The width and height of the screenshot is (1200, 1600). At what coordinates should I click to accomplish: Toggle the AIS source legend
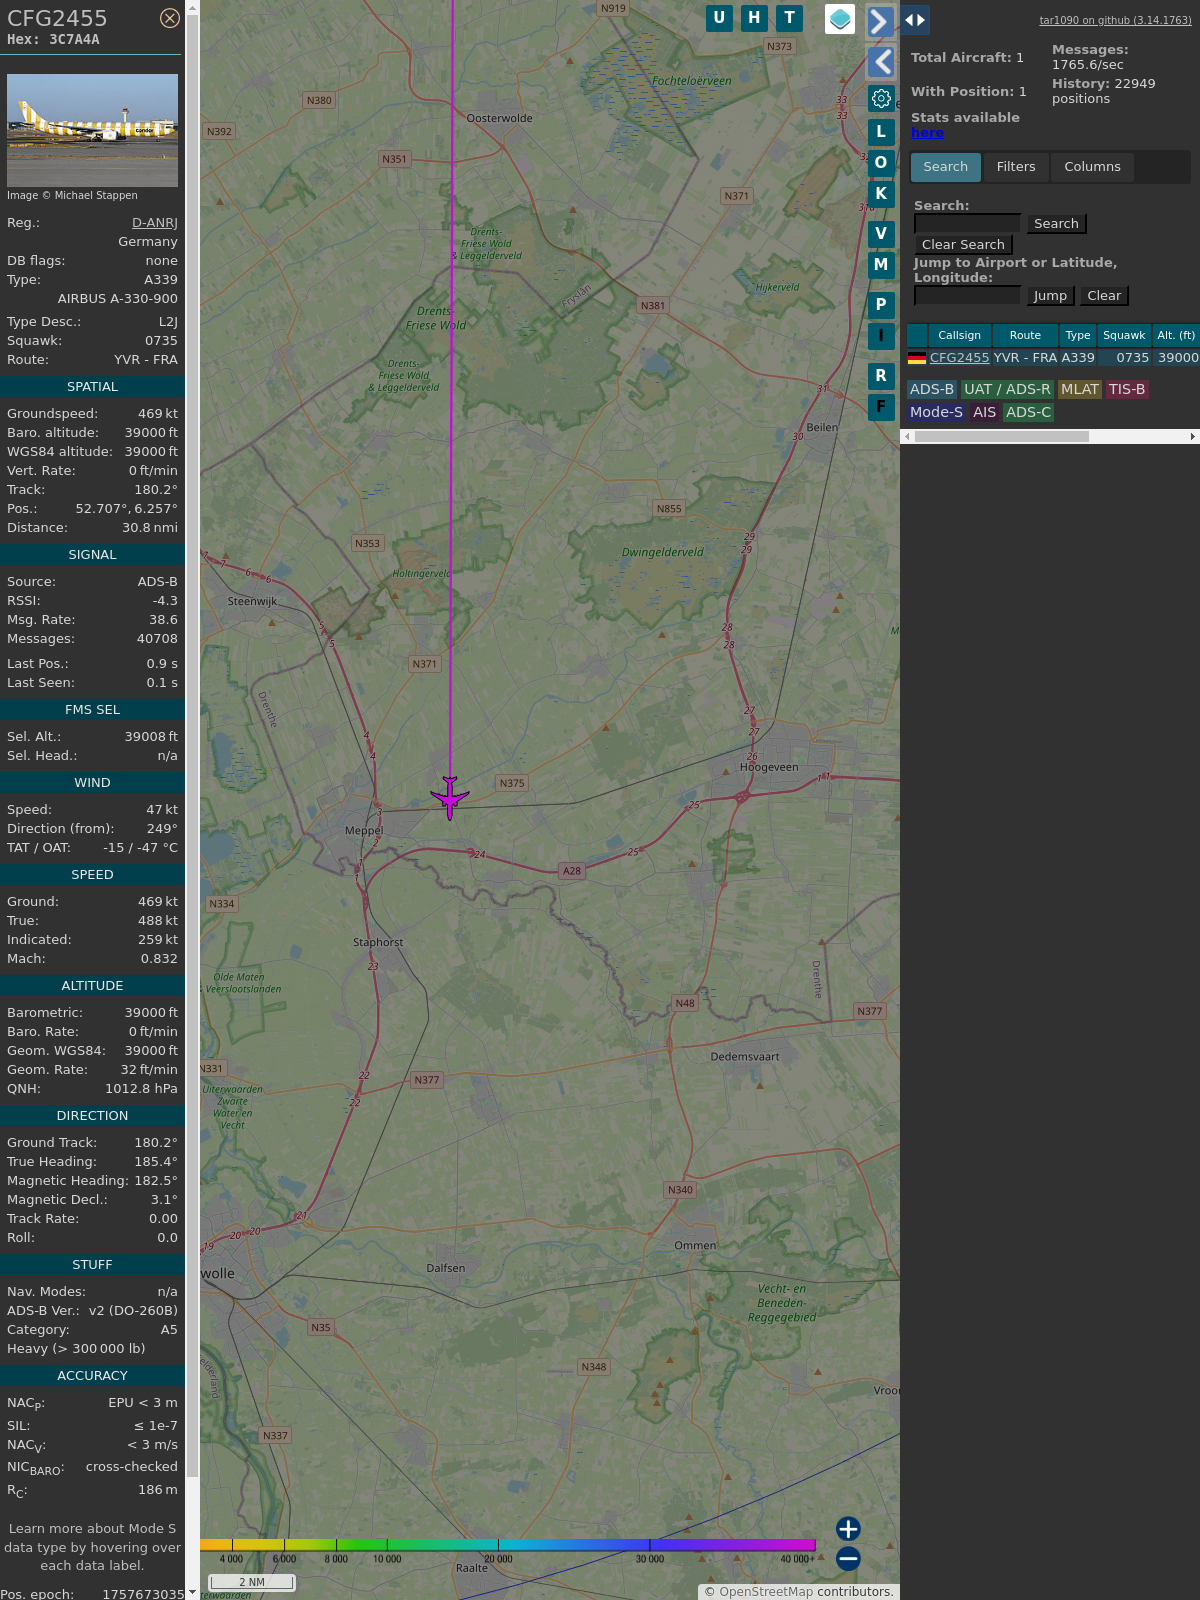985,412
